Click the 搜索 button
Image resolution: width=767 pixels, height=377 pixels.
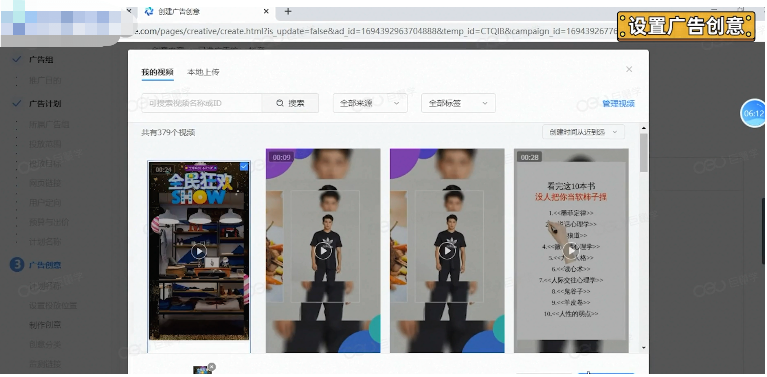(291, 103)
